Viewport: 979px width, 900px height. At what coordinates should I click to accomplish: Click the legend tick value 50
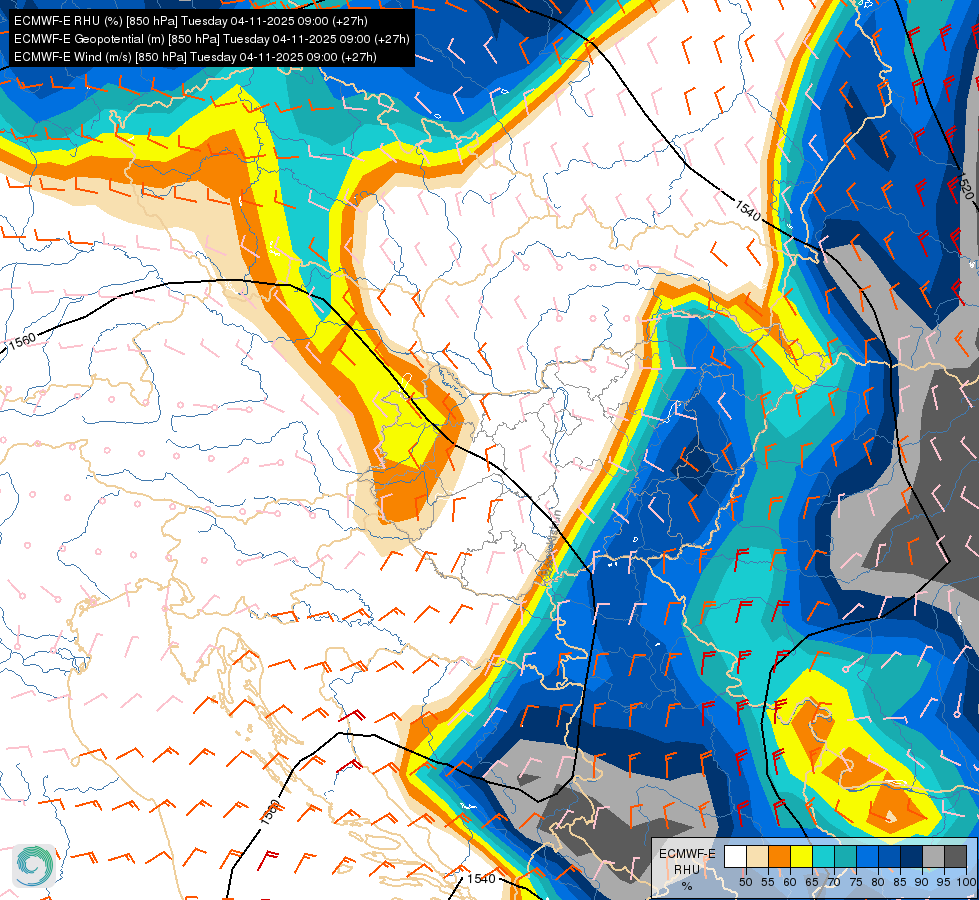tap(745, 882)
